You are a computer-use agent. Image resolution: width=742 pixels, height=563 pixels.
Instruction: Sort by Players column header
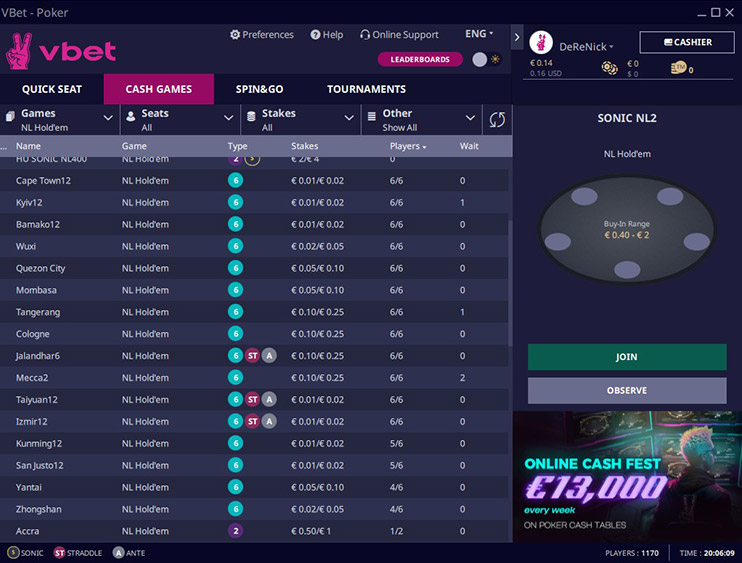coord(407,146)
